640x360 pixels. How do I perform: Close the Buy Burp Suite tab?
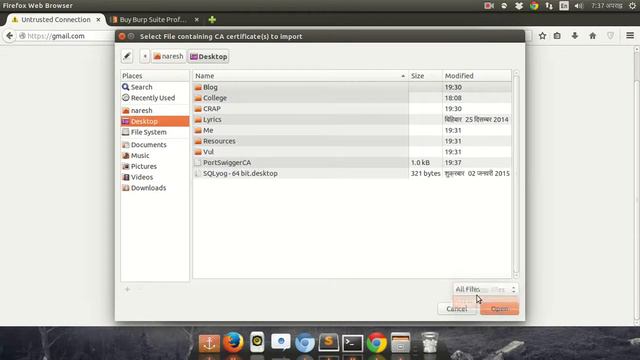click(x=197, y=20)
